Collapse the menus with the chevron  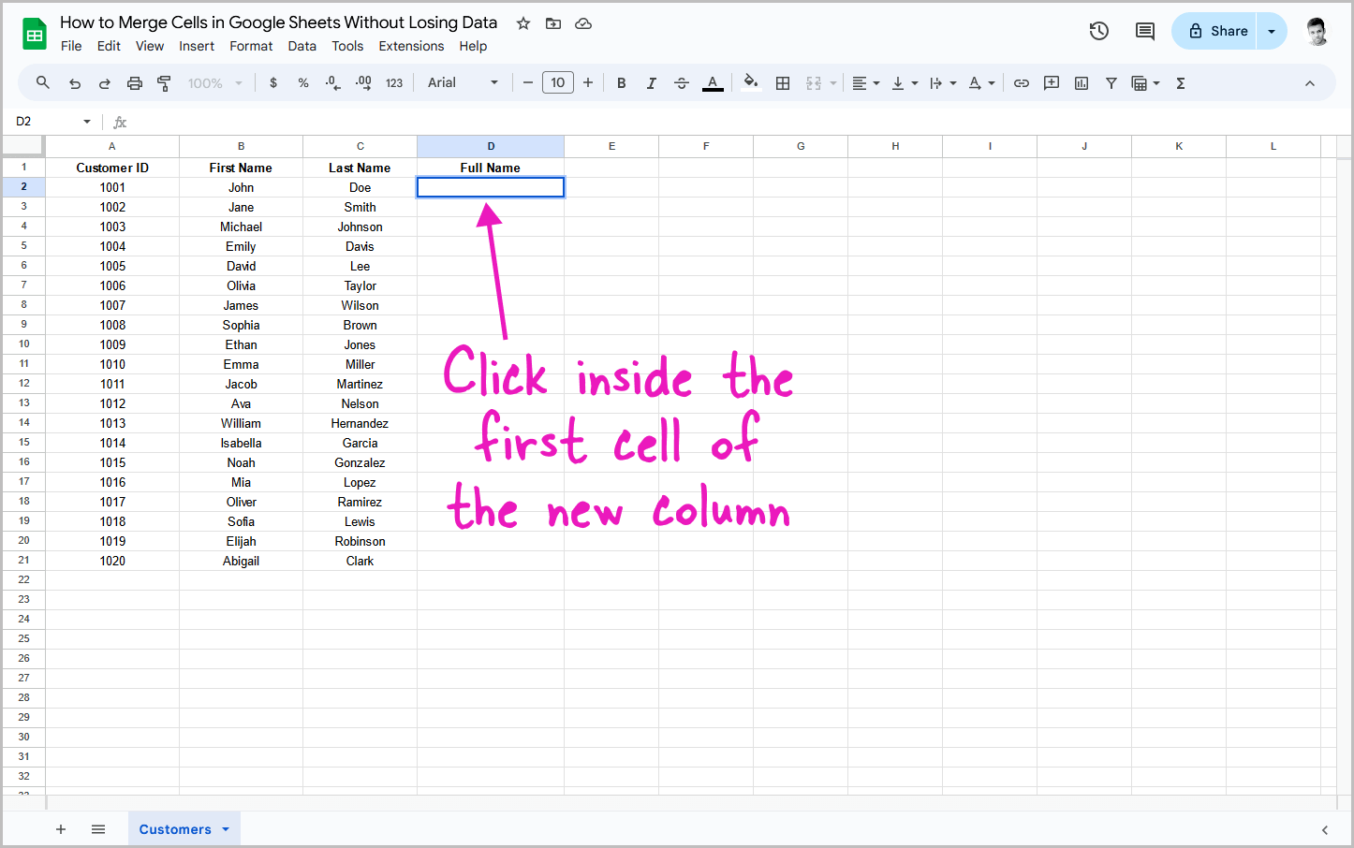[x=1310, y=83]
